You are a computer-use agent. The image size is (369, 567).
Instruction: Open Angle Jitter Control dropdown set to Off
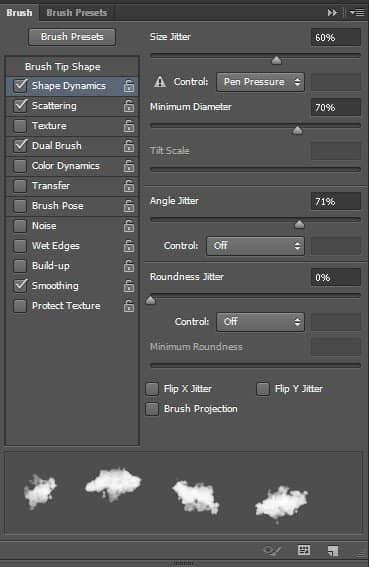pyautogui.click(x=255, y=246)
